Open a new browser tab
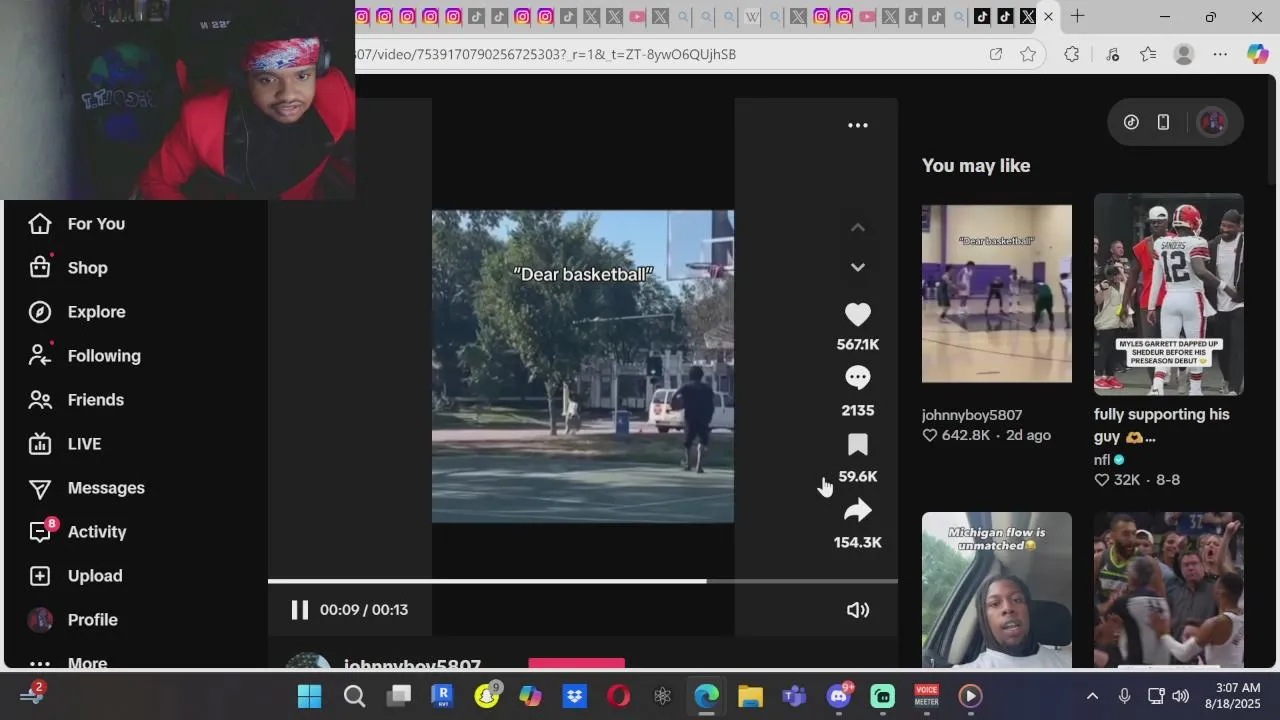This screenshot has width=1280, height=720. coord(1077,16)
